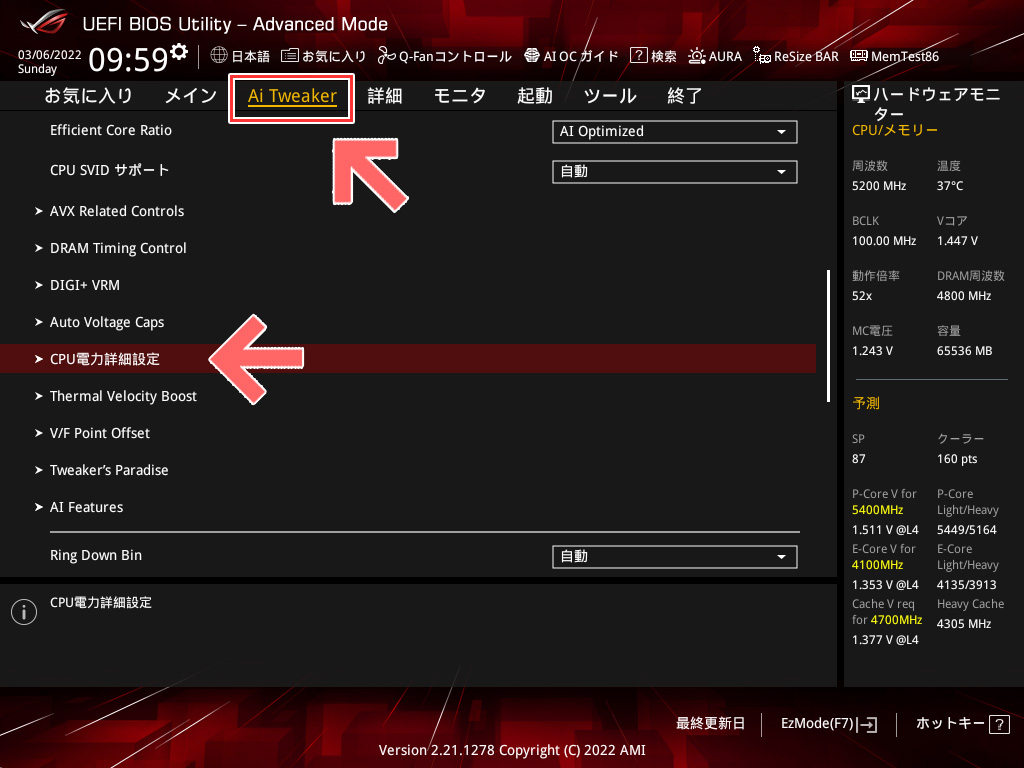Open the 詳細 tab
The width and height of the screenshot is (1024, 768).
[385, 96]
